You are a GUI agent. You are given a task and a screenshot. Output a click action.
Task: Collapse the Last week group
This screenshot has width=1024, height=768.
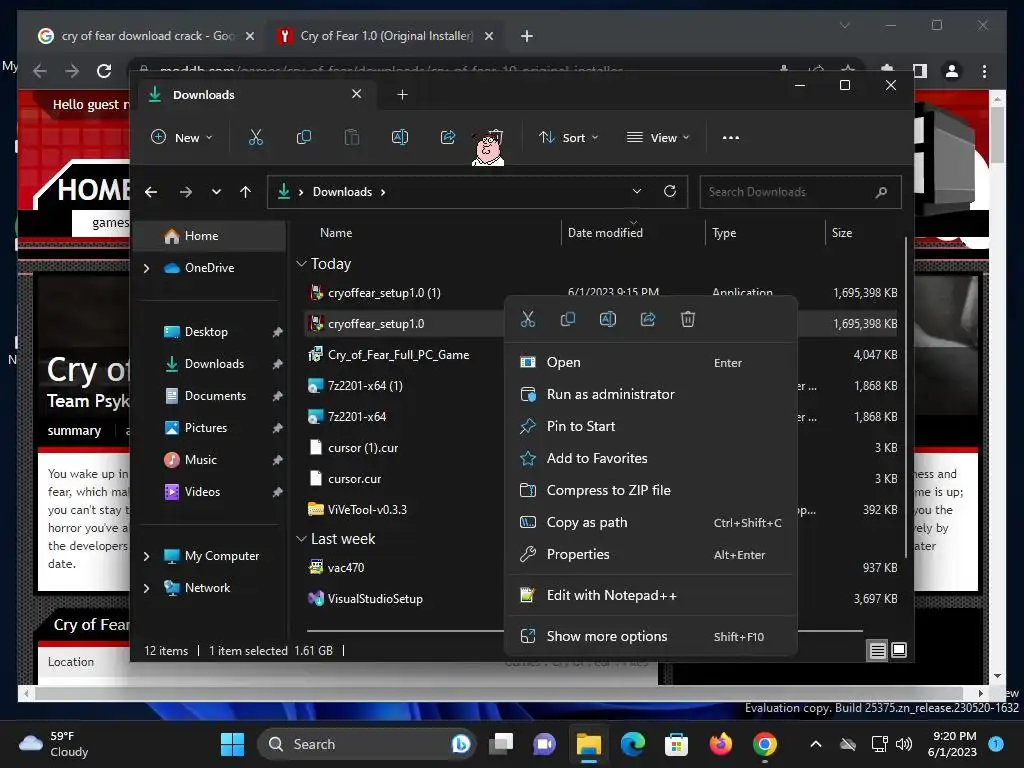pos(301,539)
